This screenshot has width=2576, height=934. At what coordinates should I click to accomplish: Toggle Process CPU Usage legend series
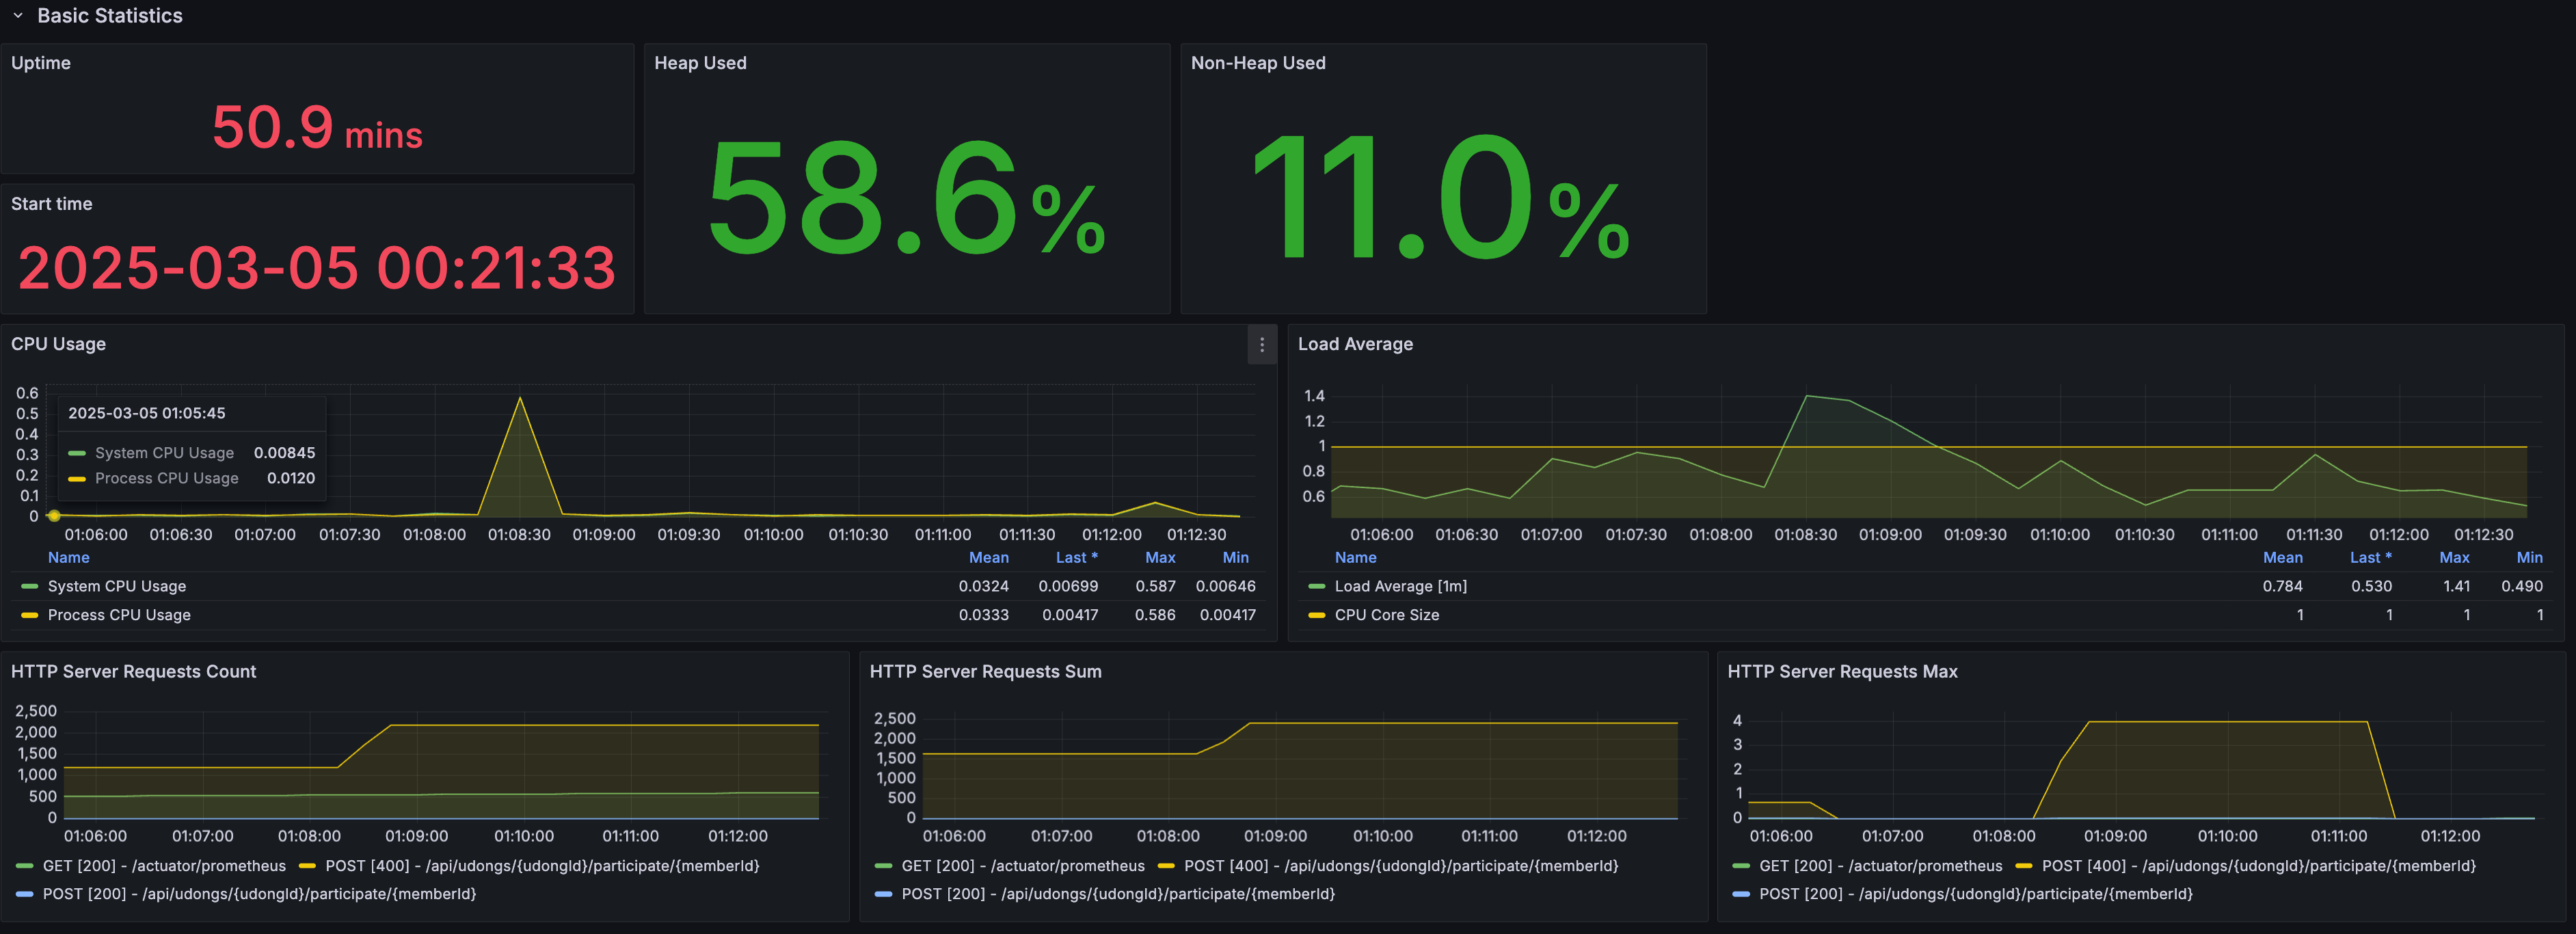click(119, 615)
